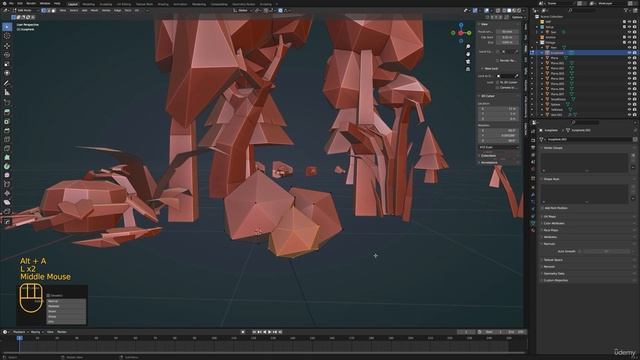
Task: Select the Rotate tool
Action: point(7,55)
